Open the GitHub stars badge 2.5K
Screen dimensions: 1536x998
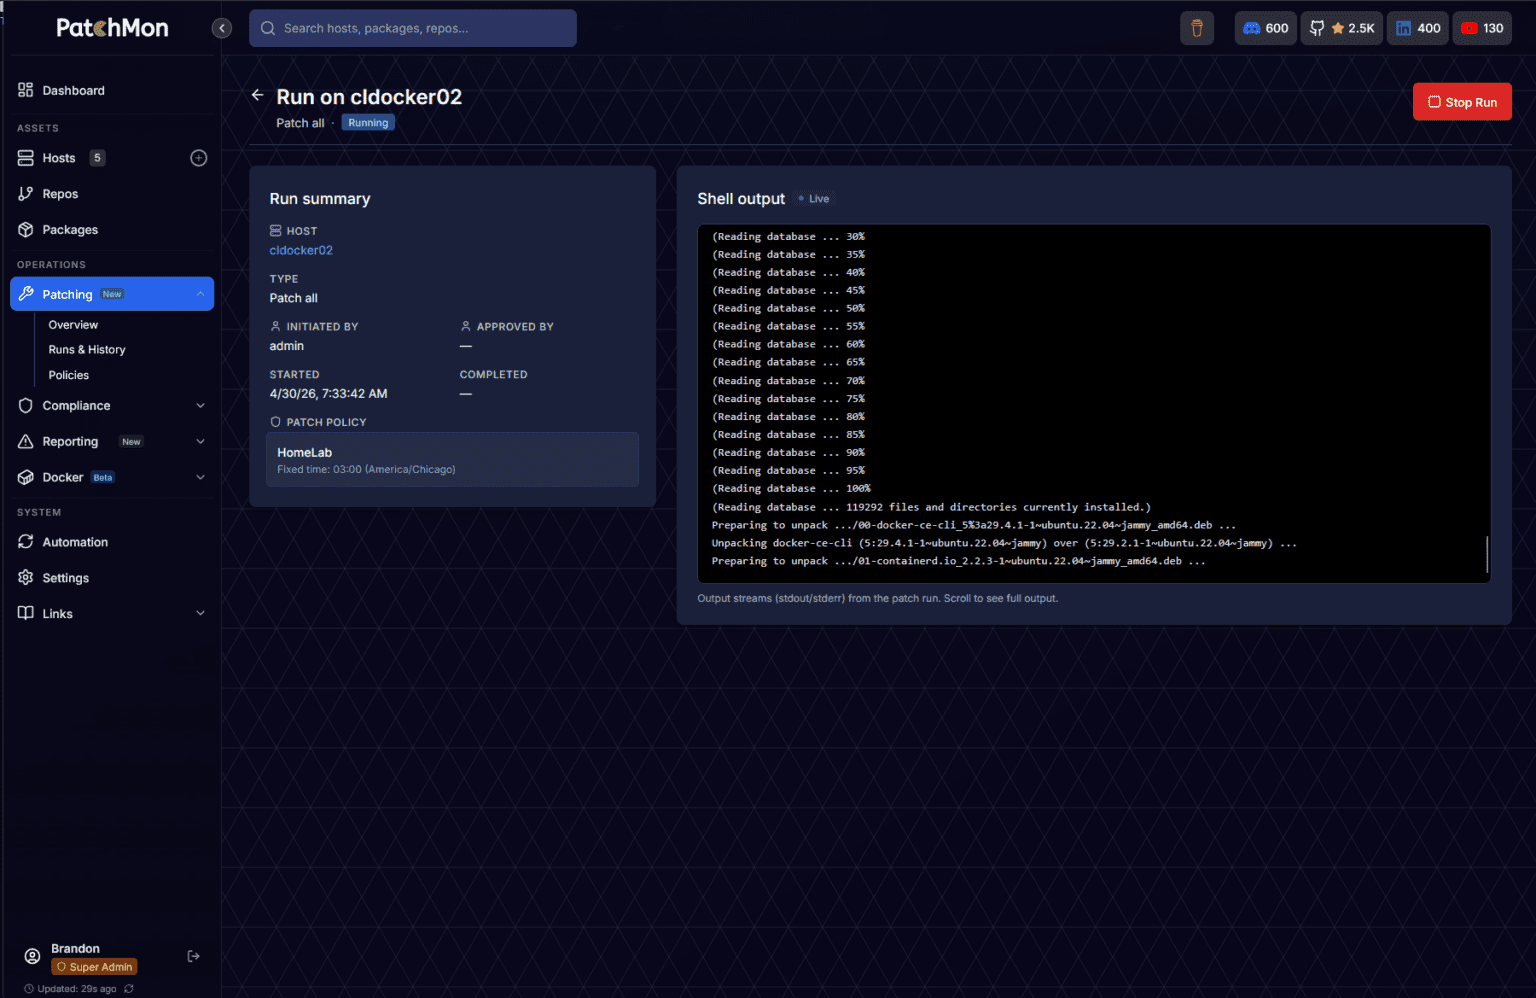(1341, 28)
